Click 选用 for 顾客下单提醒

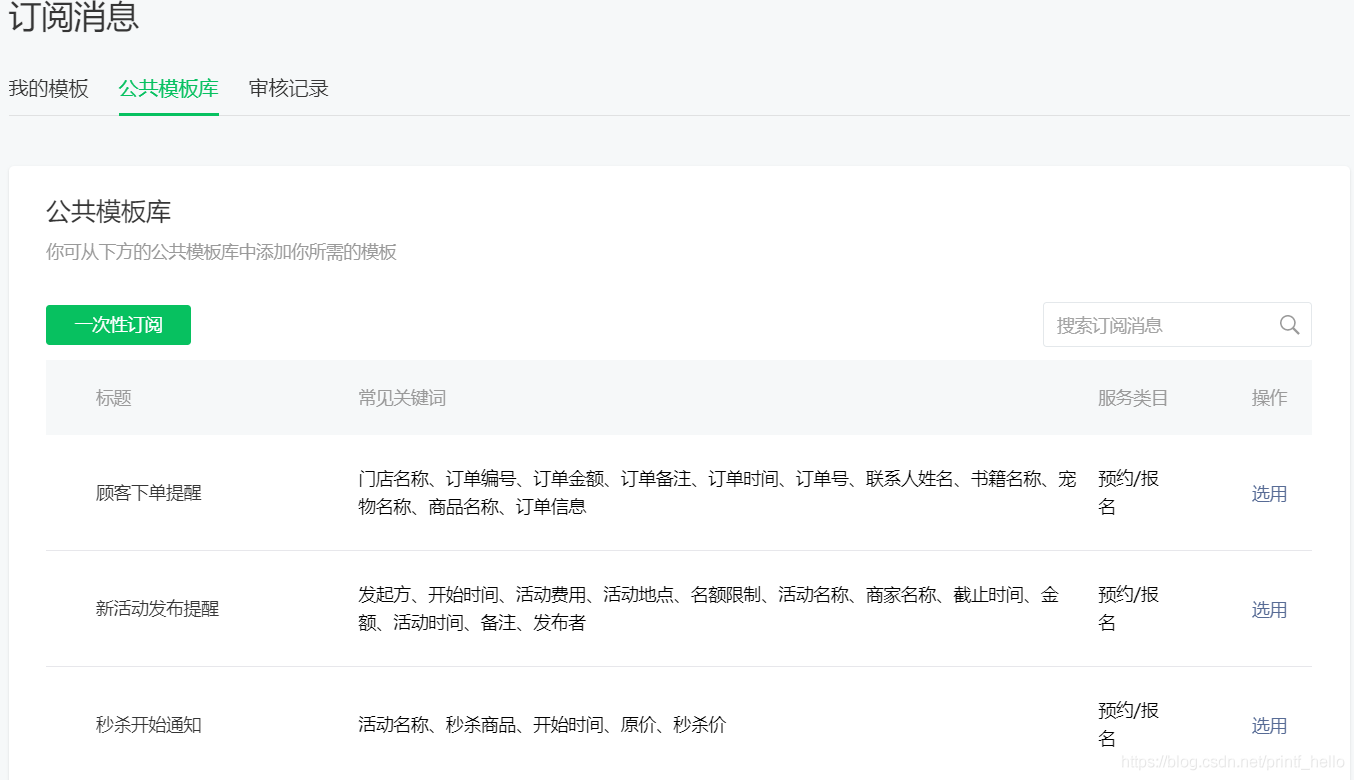(x=1269, y=493)
